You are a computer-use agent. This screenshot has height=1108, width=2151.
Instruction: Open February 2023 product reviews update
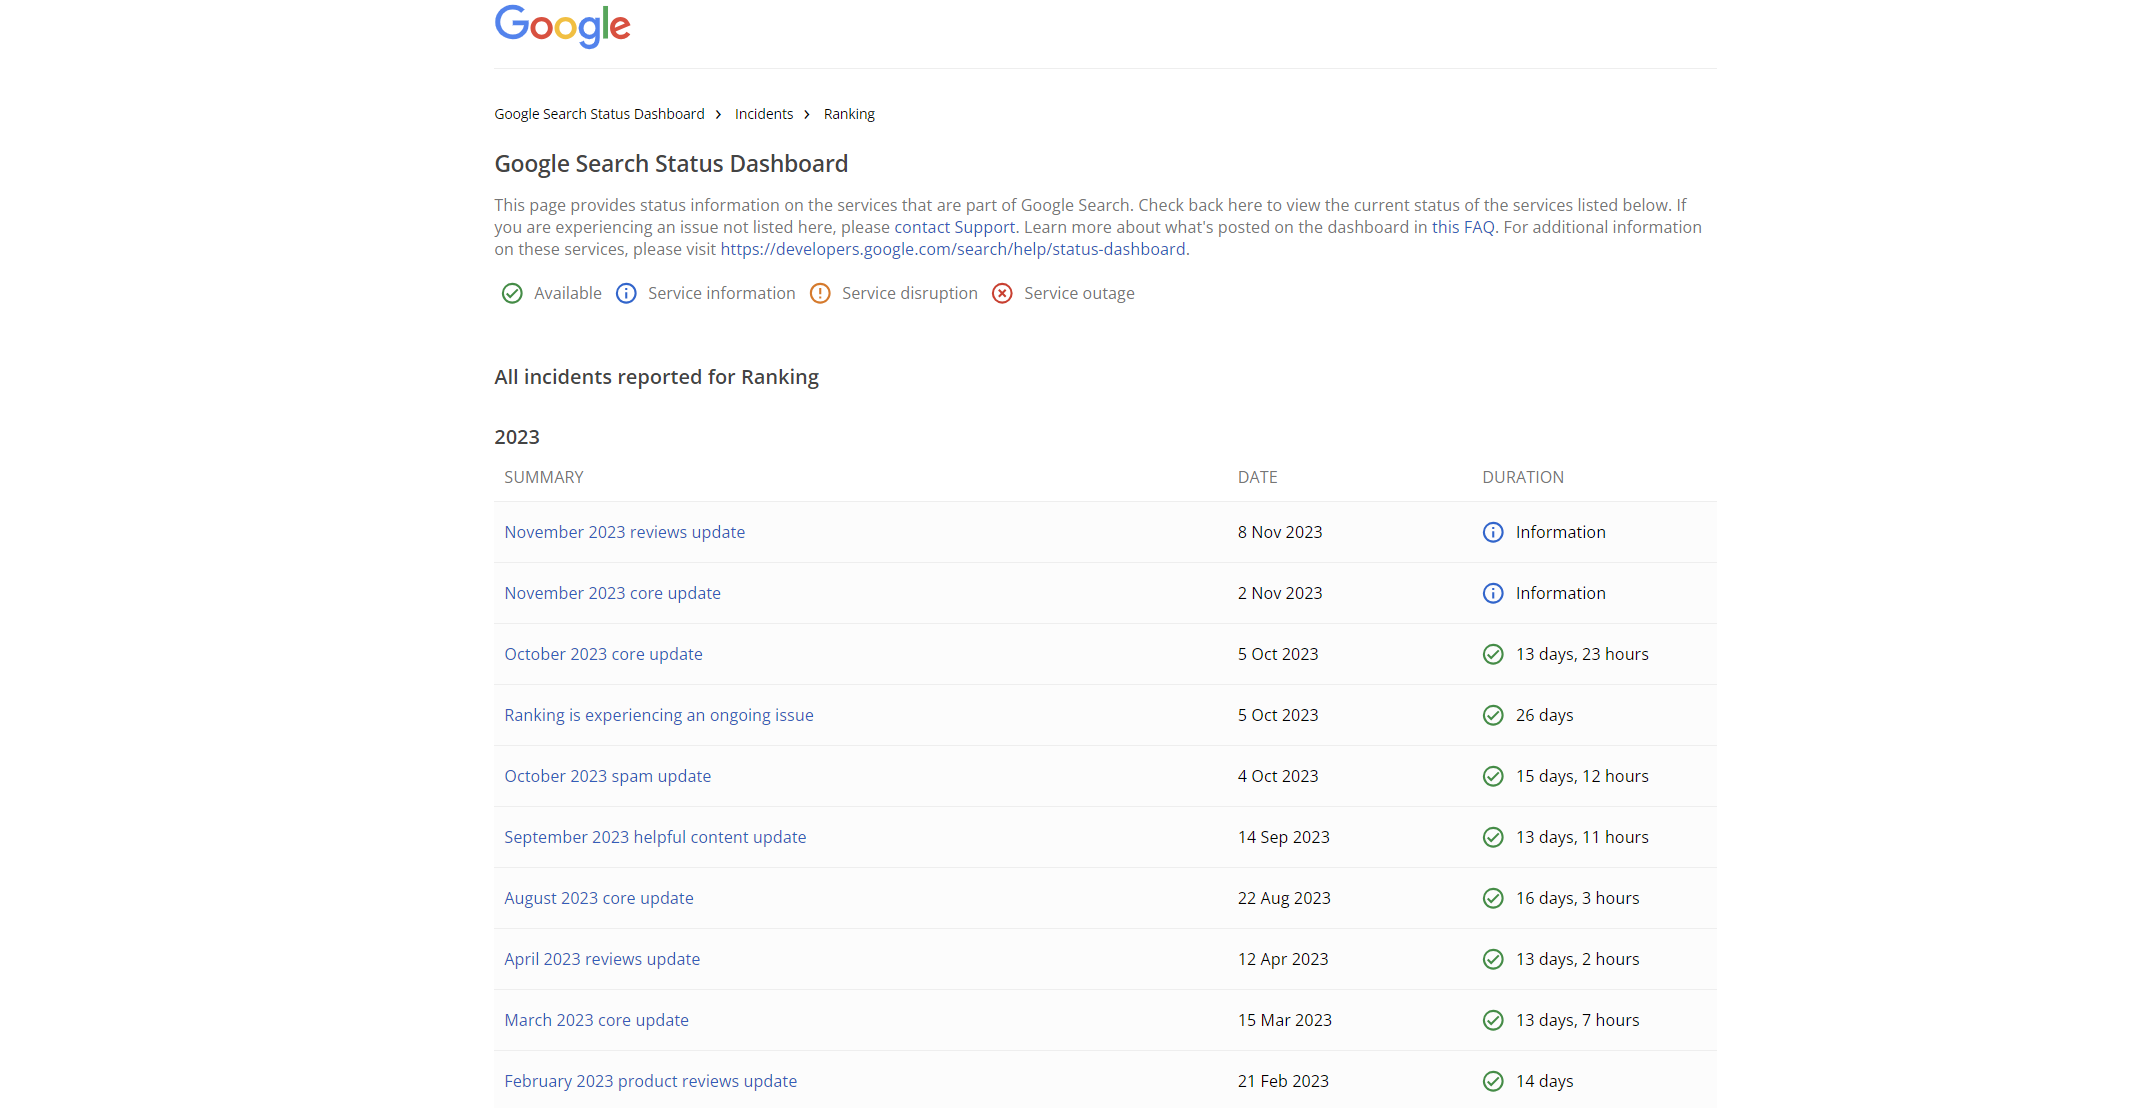pos(650,1081)
